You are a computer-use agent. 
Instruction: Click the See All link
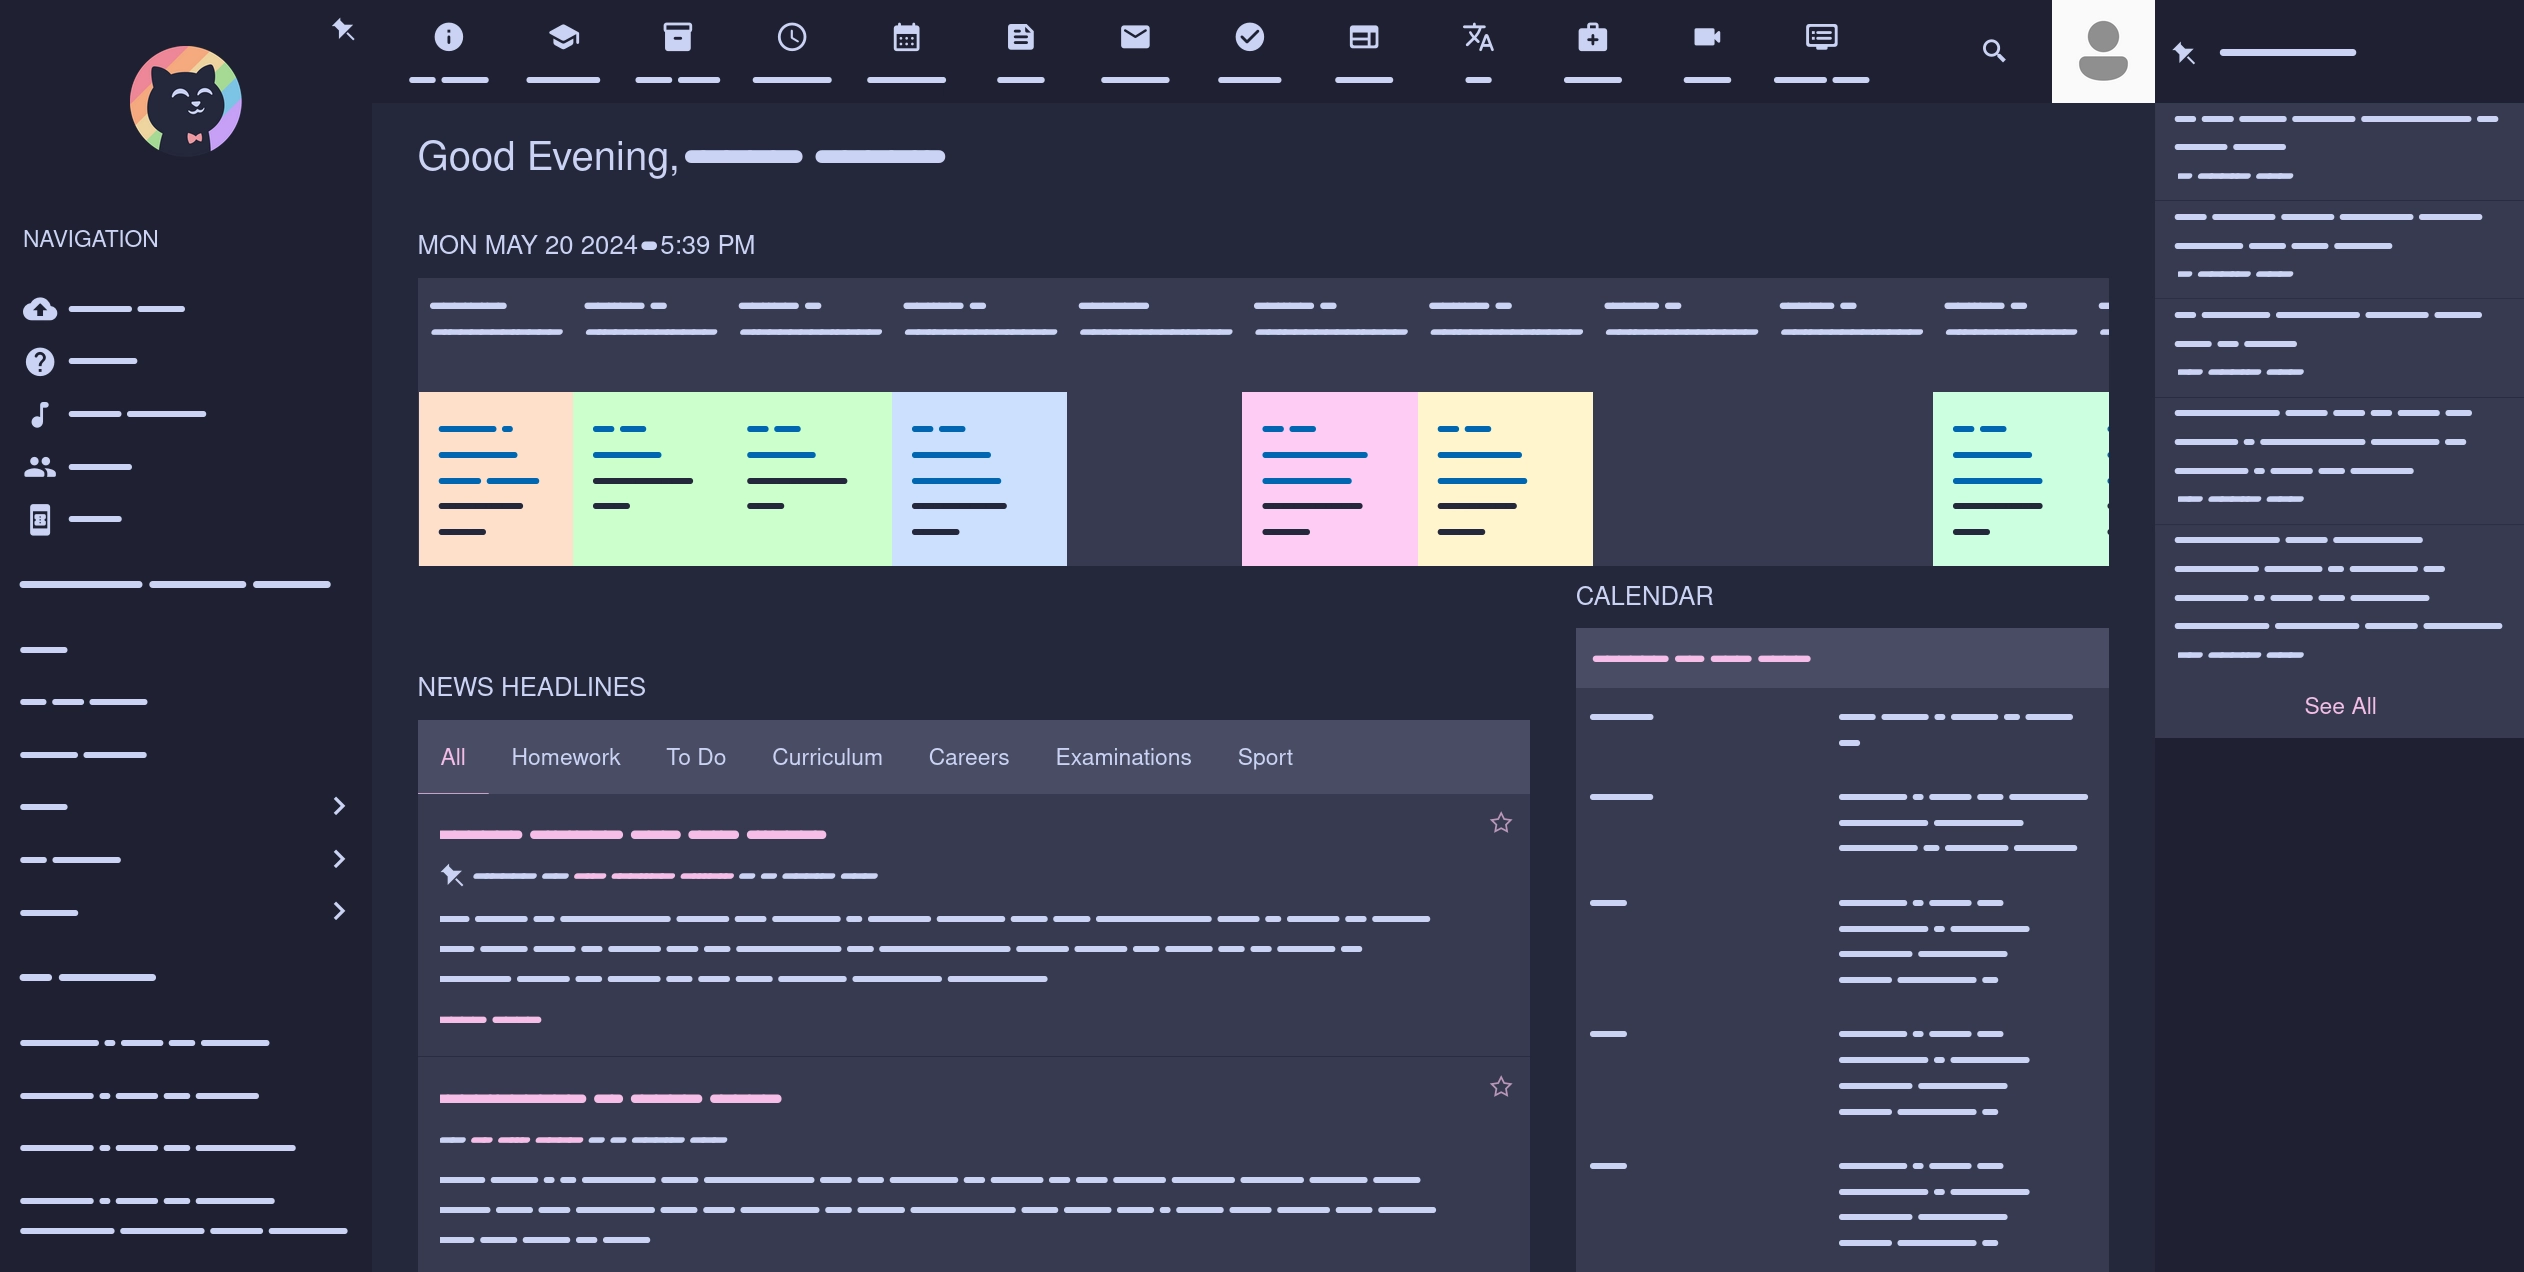click(2339, 706)
